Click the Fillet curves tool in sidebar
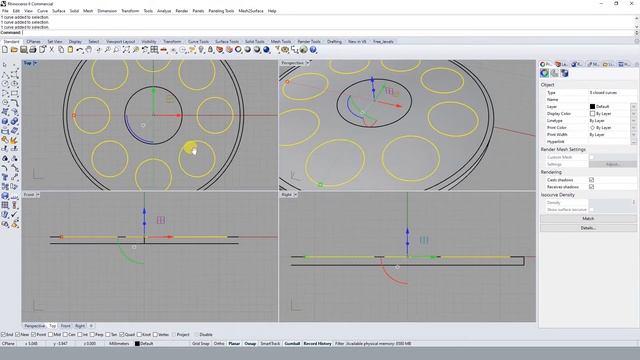 (14, 102)
